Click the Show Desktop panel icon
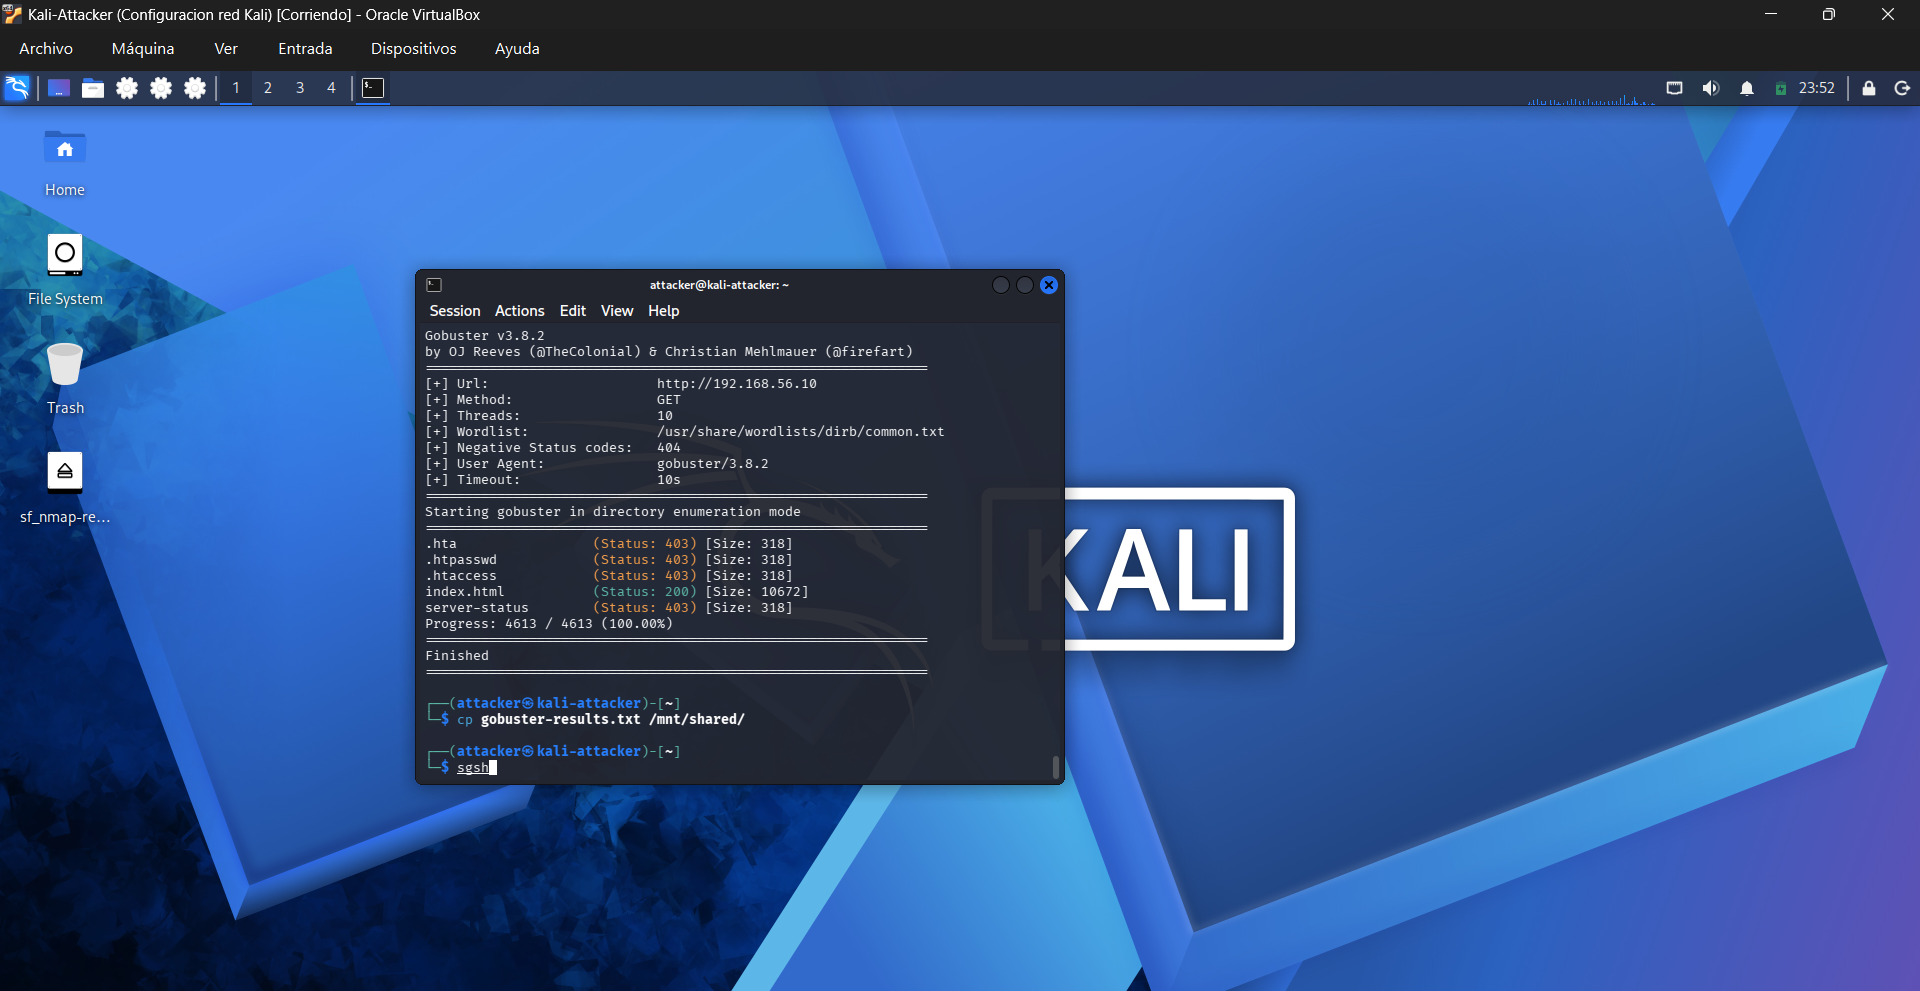 (x=59, y=88)
